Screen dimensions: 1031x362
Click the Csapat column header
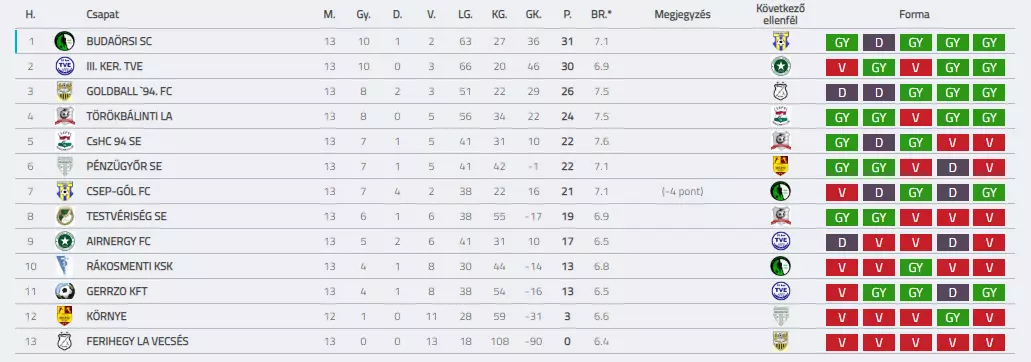coord(103,14)
